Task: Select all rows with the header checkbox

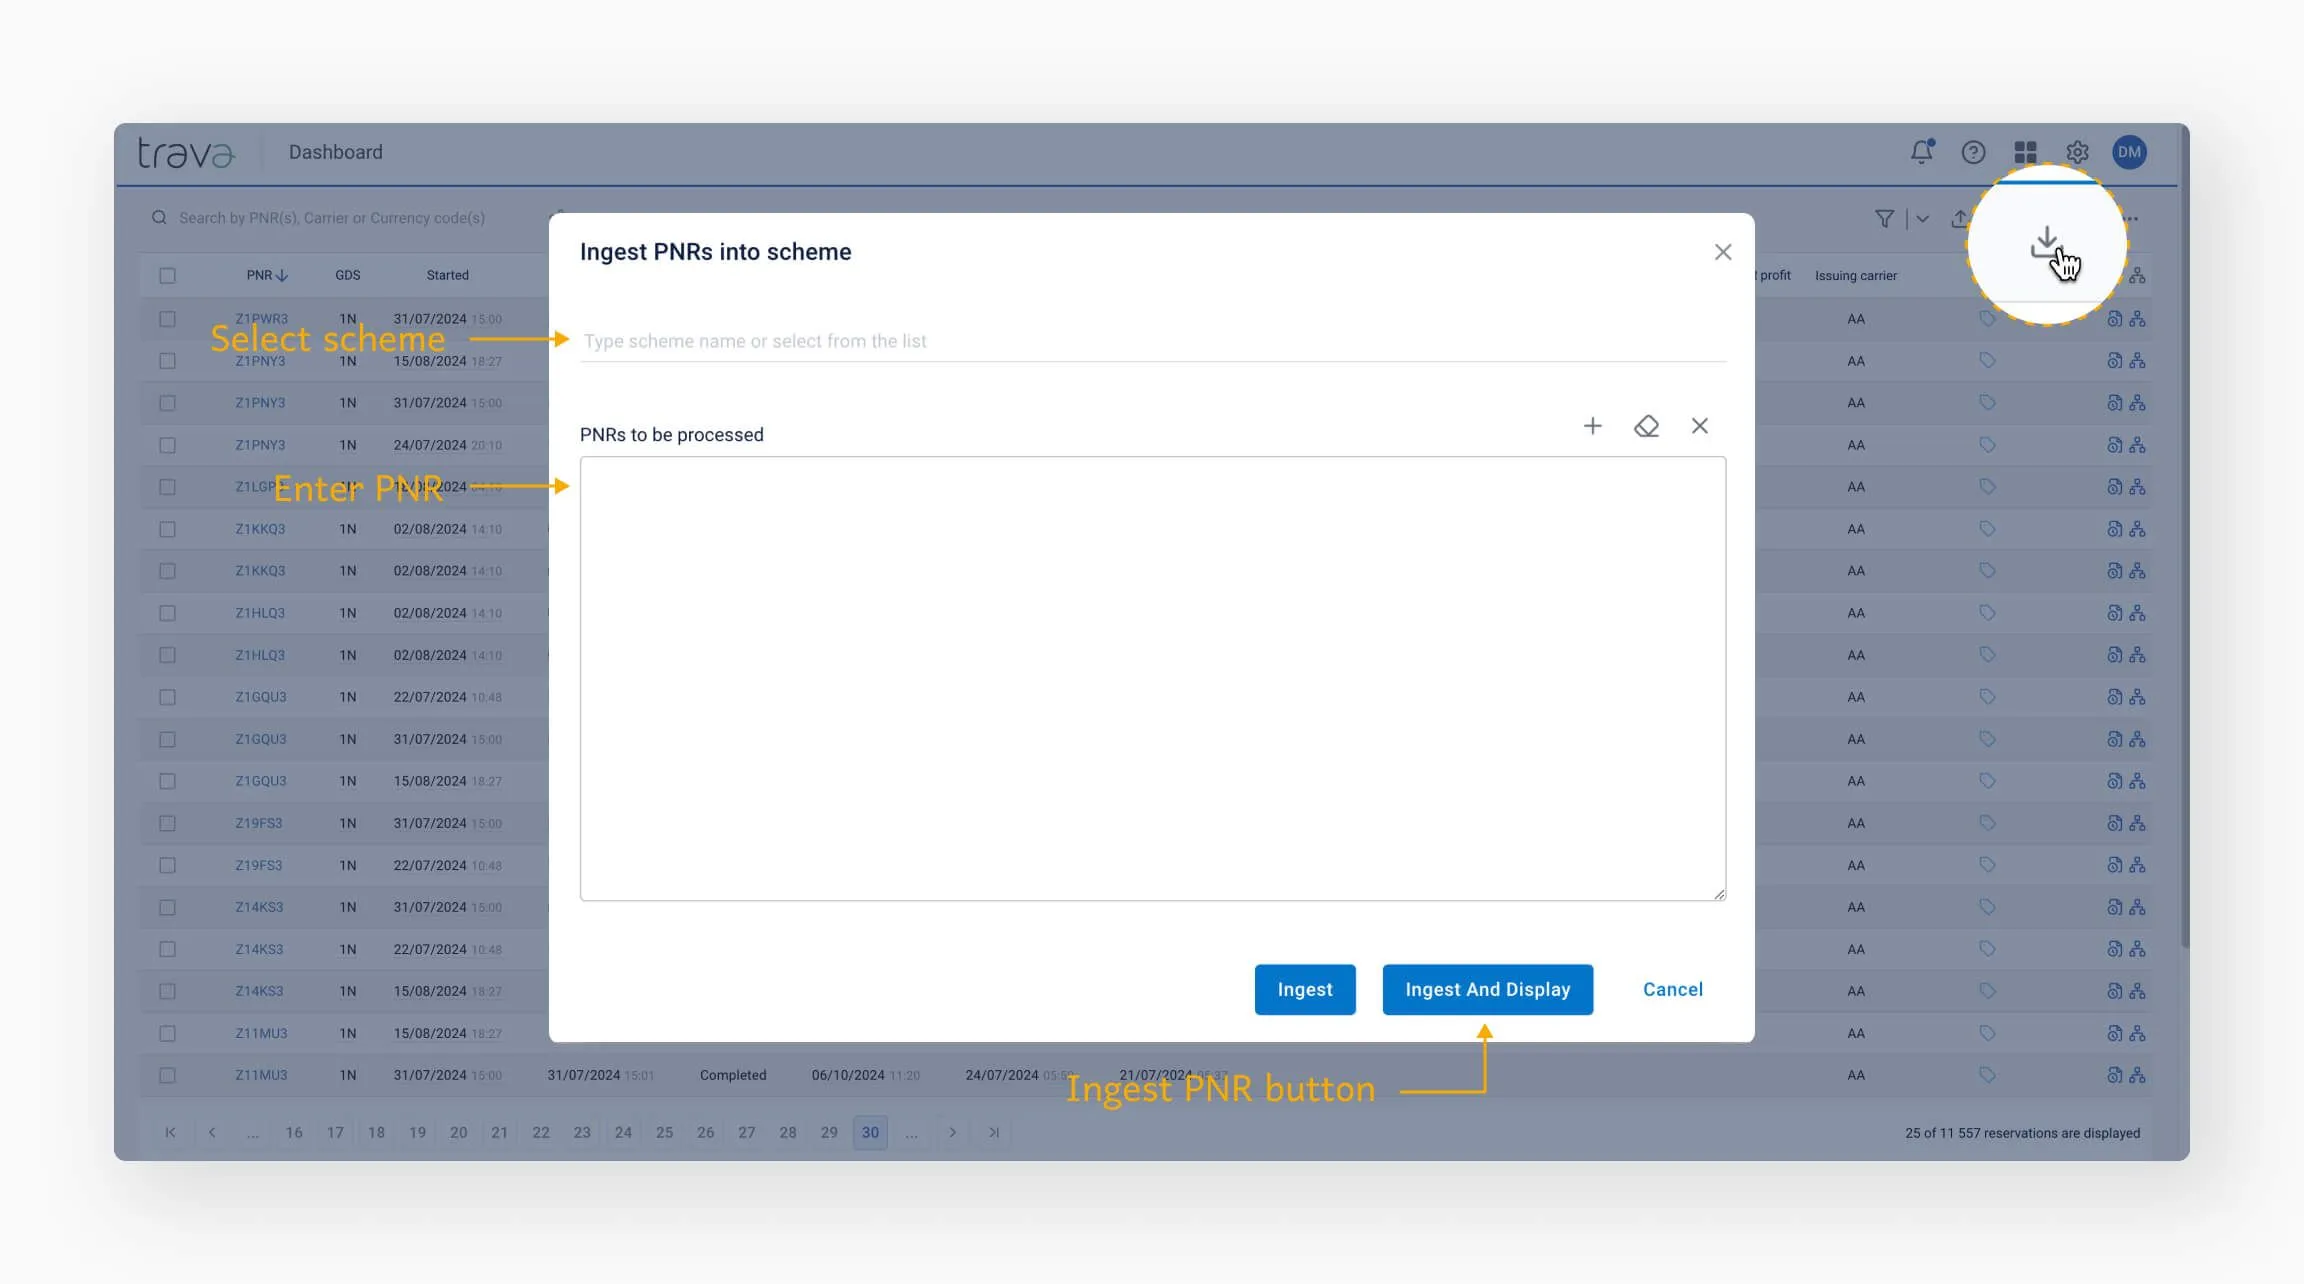Action: [167, 274]
